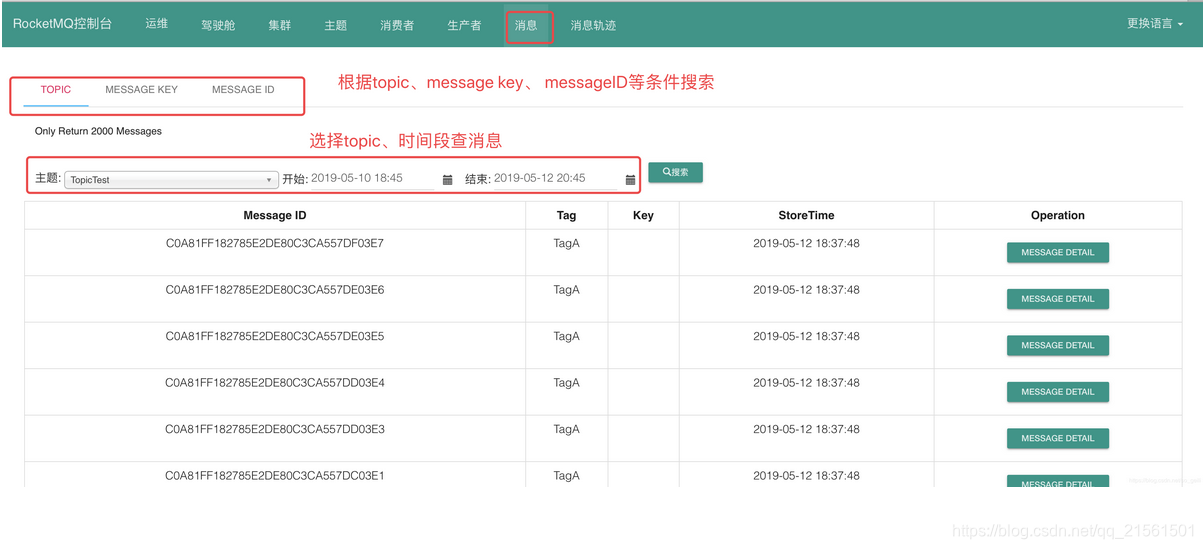Switch to the MESSAGE KEY tab
The height and width of the screenshot is (549, 1203).
[x=142, y=90]
